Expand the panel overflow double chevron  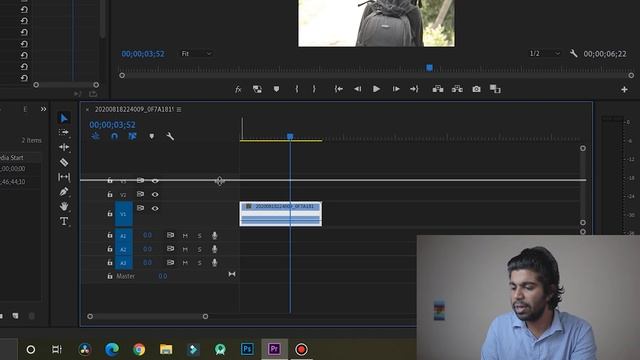[44, 109]
